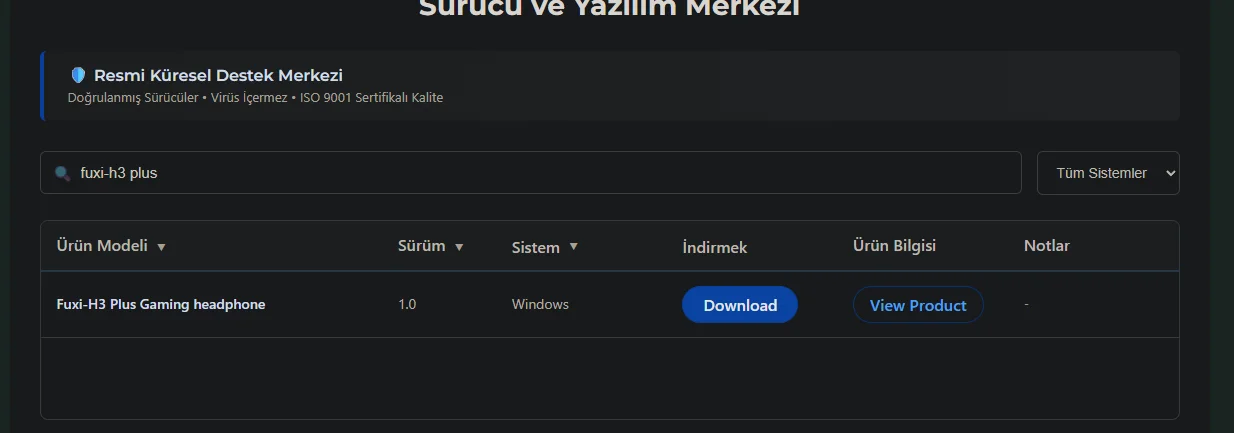Click the blue shield icon in the banner
The height and width of the screenshot is (433, 1234).
pos(78,75)
